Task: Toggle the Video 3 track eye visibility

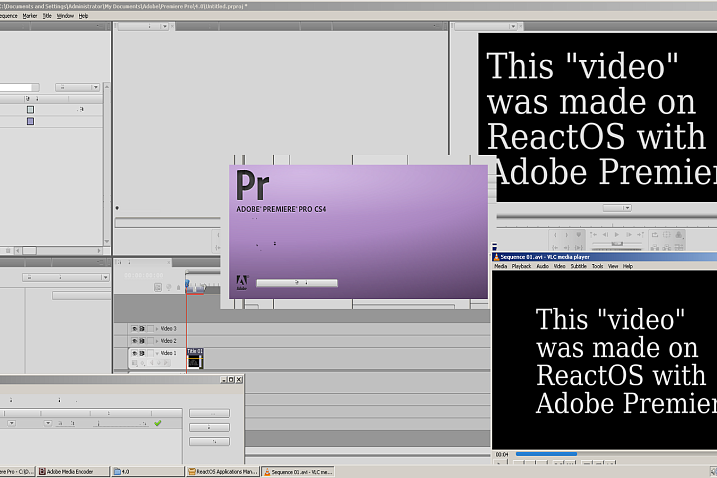Action: click(134, 329)
